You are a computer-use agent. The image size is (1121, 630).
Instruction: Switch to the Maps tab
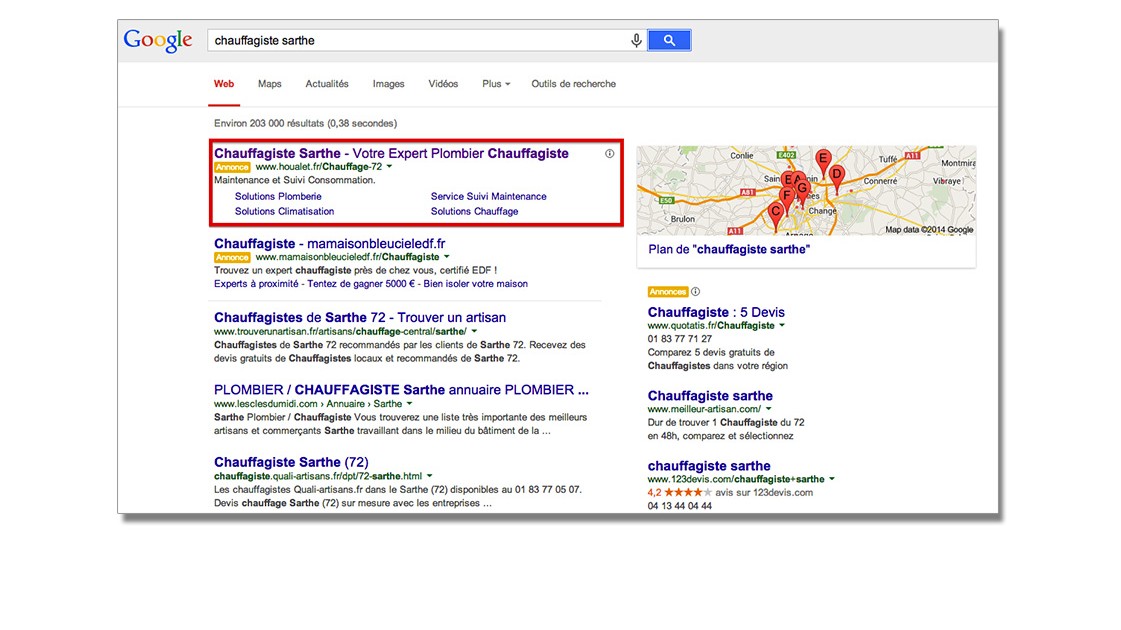pyautogui.click(x=270, y=84)
